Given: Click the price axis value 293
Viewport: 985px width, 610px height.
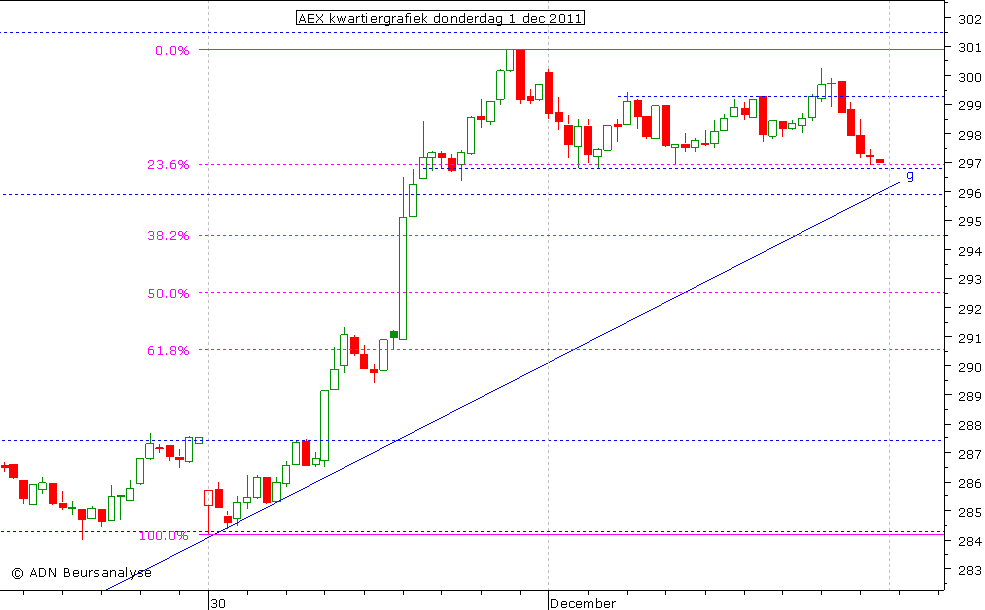Looking at the screenshot, I should tap(970, 280).
